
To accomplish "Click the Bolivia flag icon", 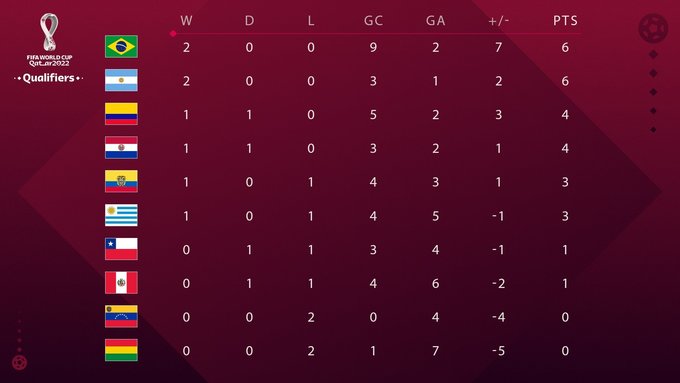I will [121, 350].
